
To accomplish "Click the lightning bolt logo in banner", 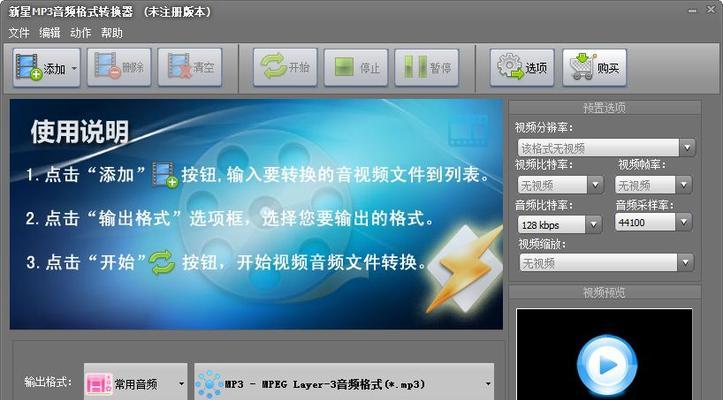I will [x=464, y=269].
